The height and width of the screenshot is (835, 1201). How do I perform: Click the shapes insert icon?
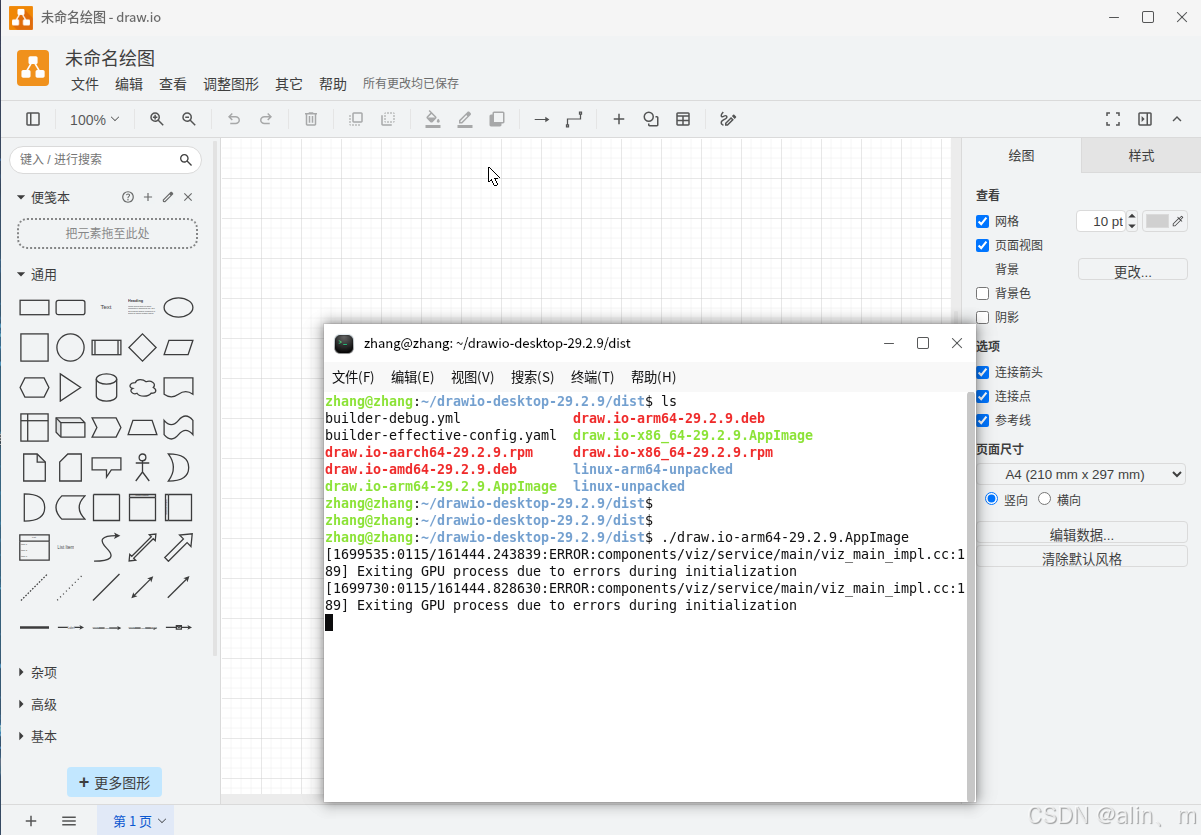[x=651, y=119]
